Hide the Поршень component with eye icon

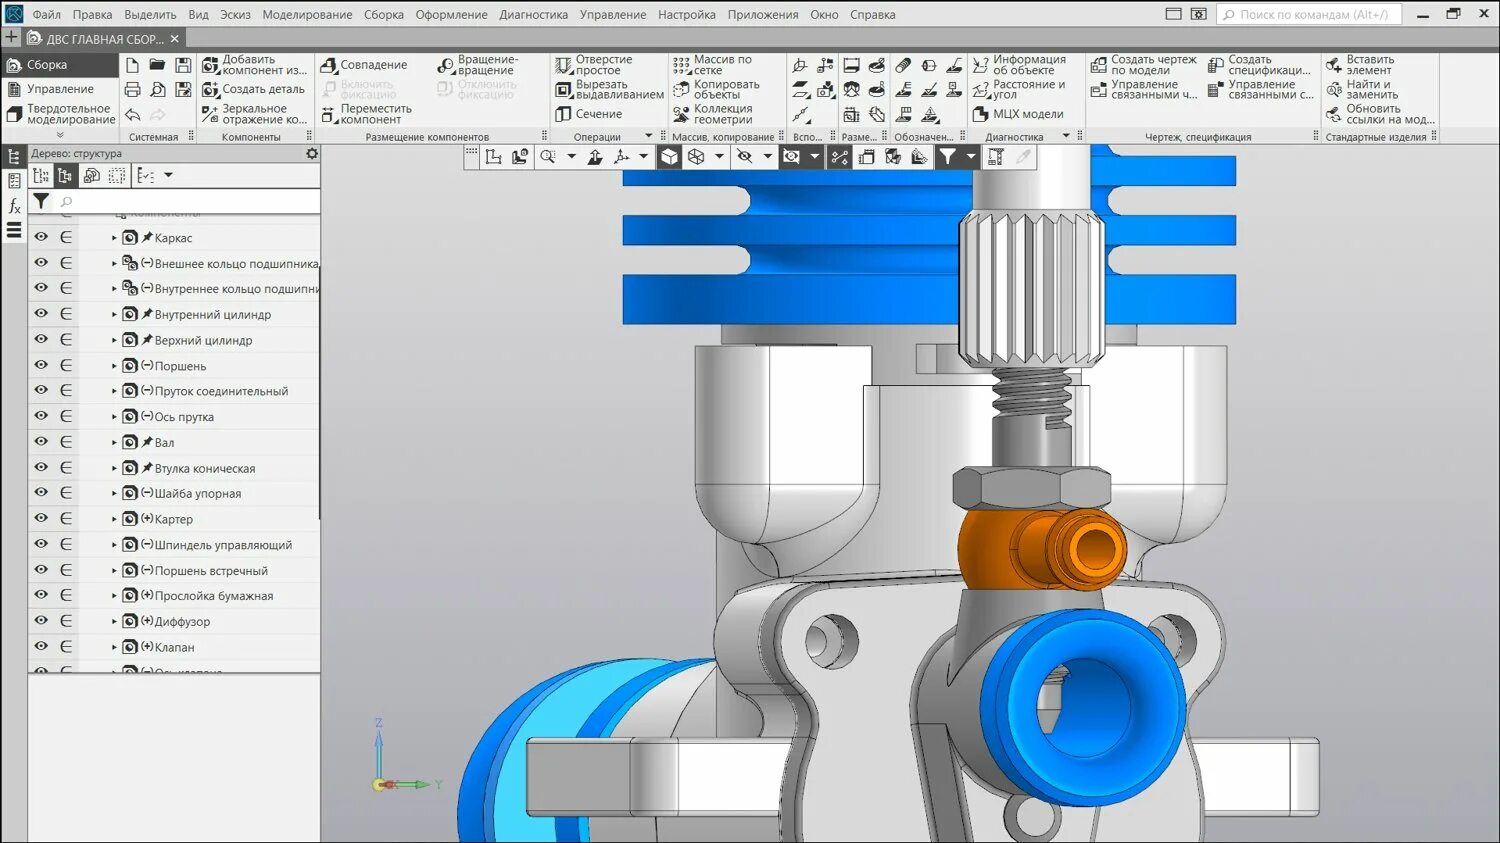click(x=41, y=365)
